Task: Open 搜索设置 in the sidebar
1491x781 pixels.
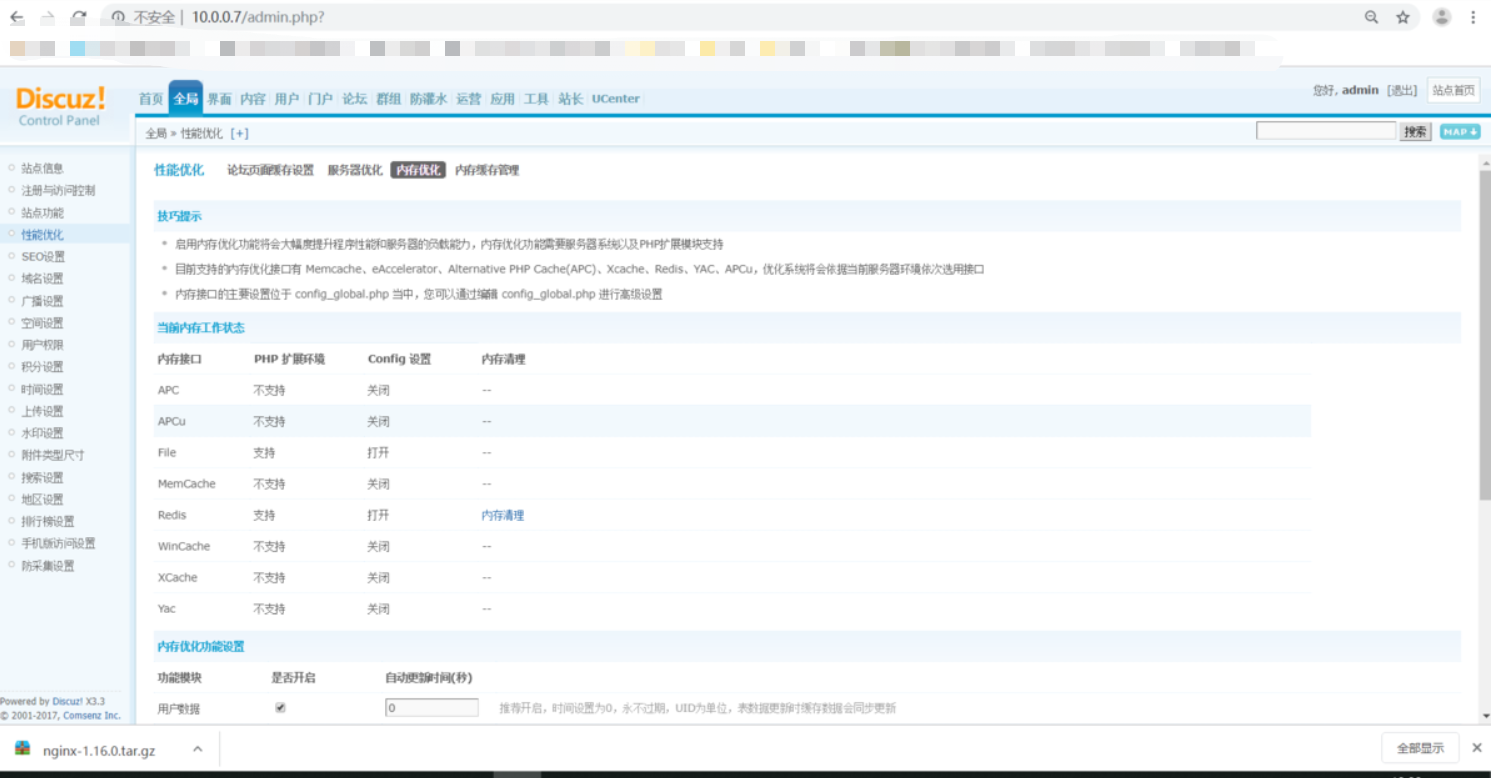Action: (x=42, y=477)
